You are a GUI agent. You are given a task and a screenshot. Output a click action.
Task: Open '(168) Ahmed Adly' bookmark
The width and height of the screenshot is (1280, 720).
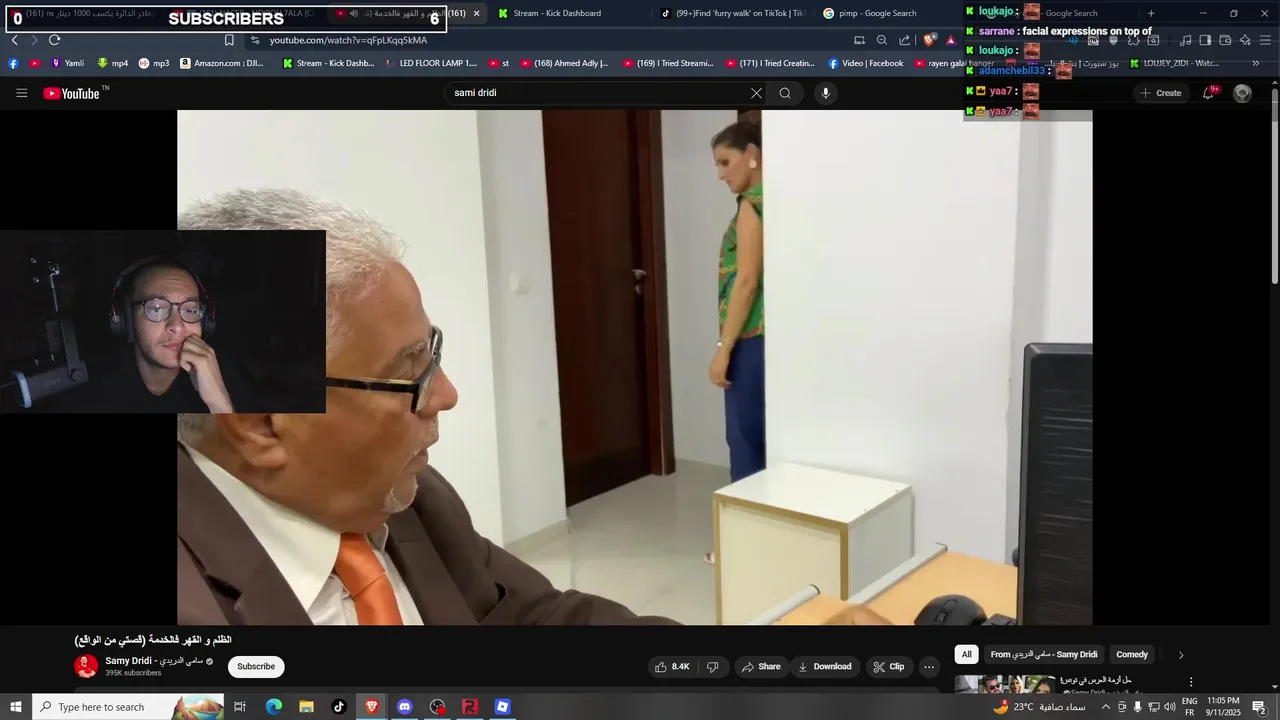point(564,63)
